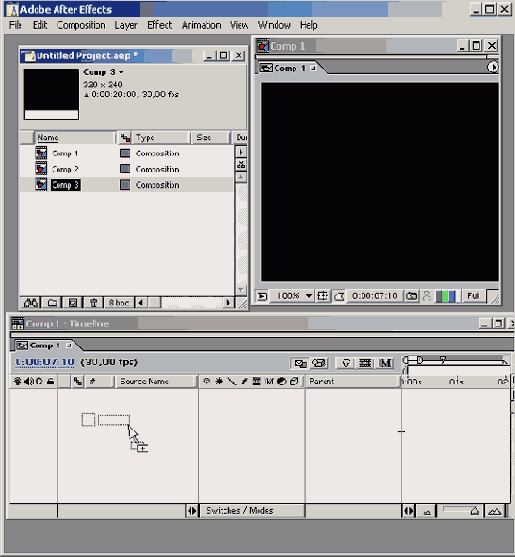Open the Window menu
The width and height of the screenshot is (515, 557).
[x=274, y=25]
